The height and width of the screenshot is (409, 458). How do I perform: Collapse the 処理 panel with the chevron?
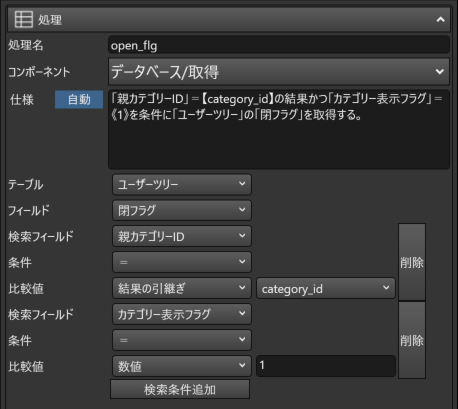[440, 20]
